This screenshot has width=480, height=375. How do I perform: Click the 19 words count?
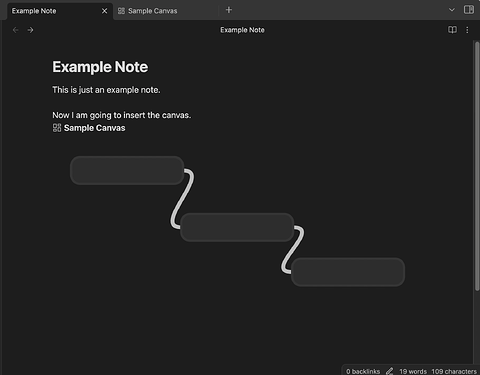click(413, 371)
